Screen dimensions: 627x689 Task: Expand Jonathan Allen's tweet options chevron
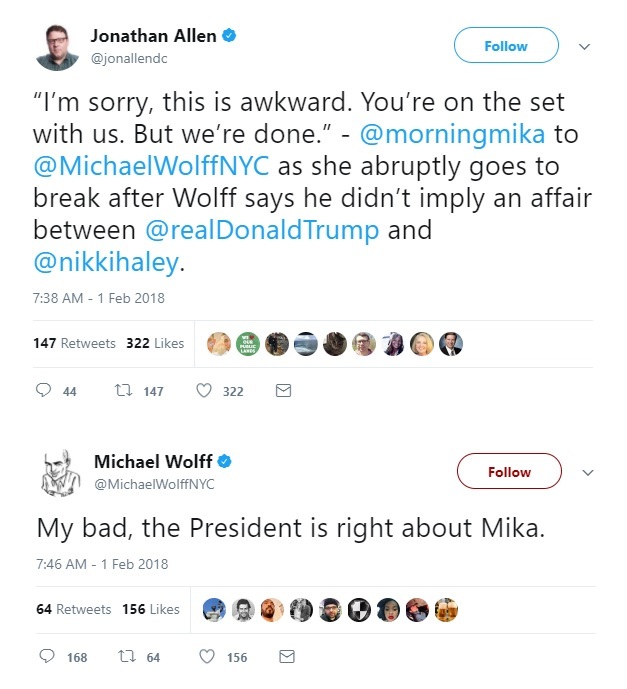(585, 47)
